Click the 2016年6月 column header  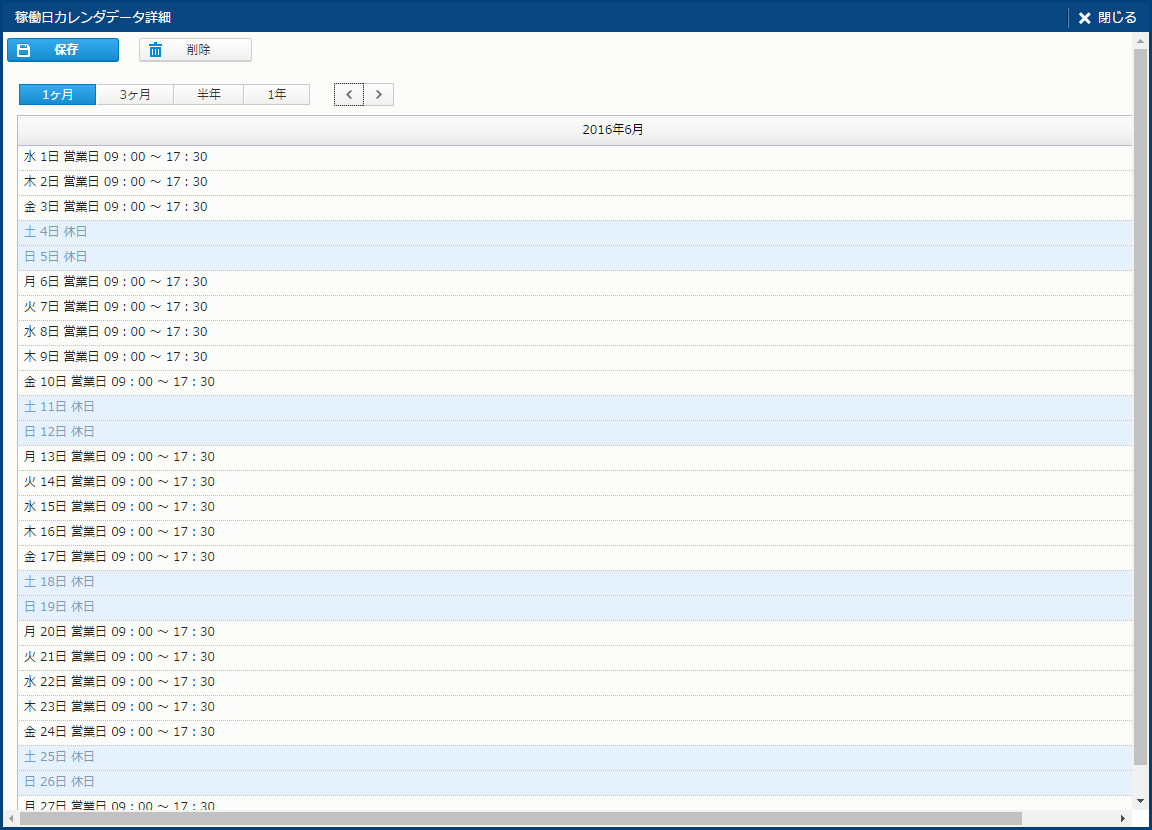(613, 131)
